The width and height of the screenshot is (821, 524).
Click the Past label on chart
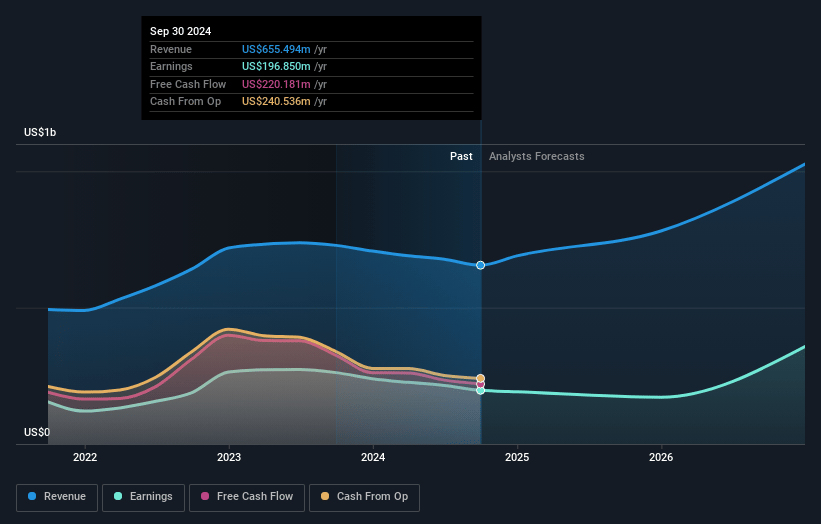click(461, 156)
